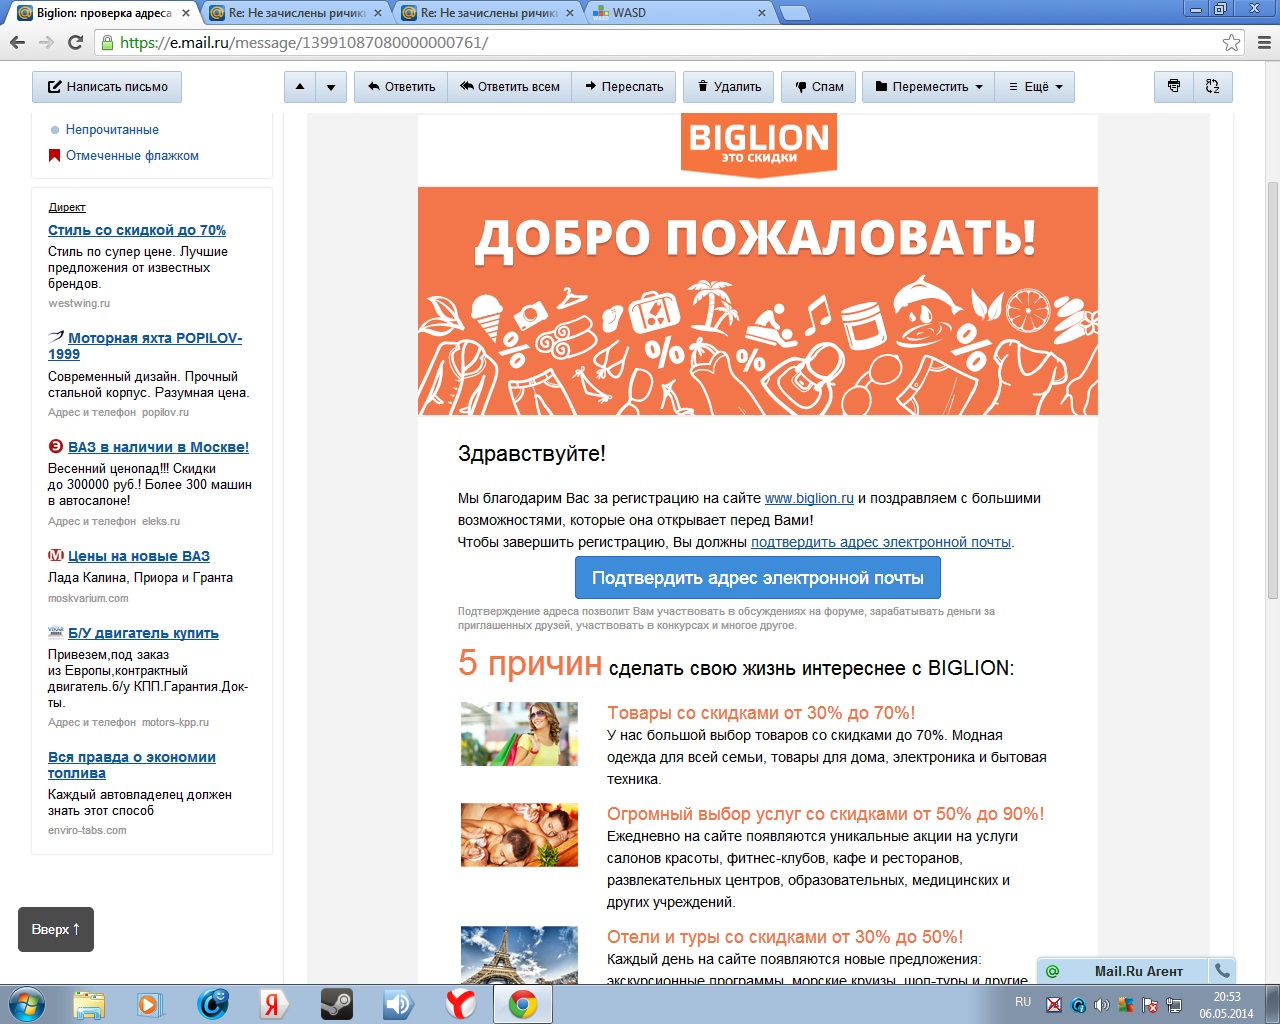Click the shopping woman thumbnail
This screenshot has width=1280, height=1024.
click(x=519, y=734)
